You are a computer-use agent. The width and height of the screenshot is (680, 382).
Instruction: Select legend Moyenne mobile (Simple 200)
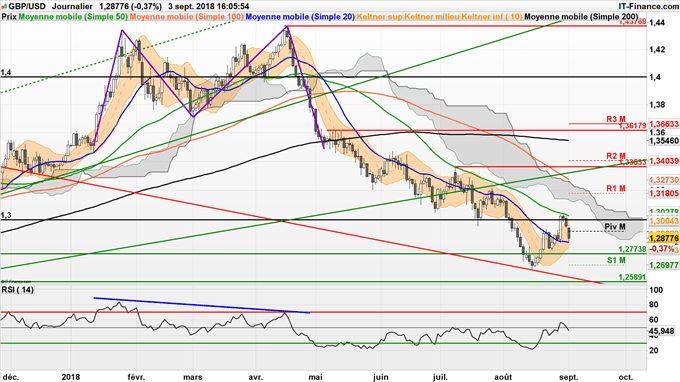click(581, 16)
